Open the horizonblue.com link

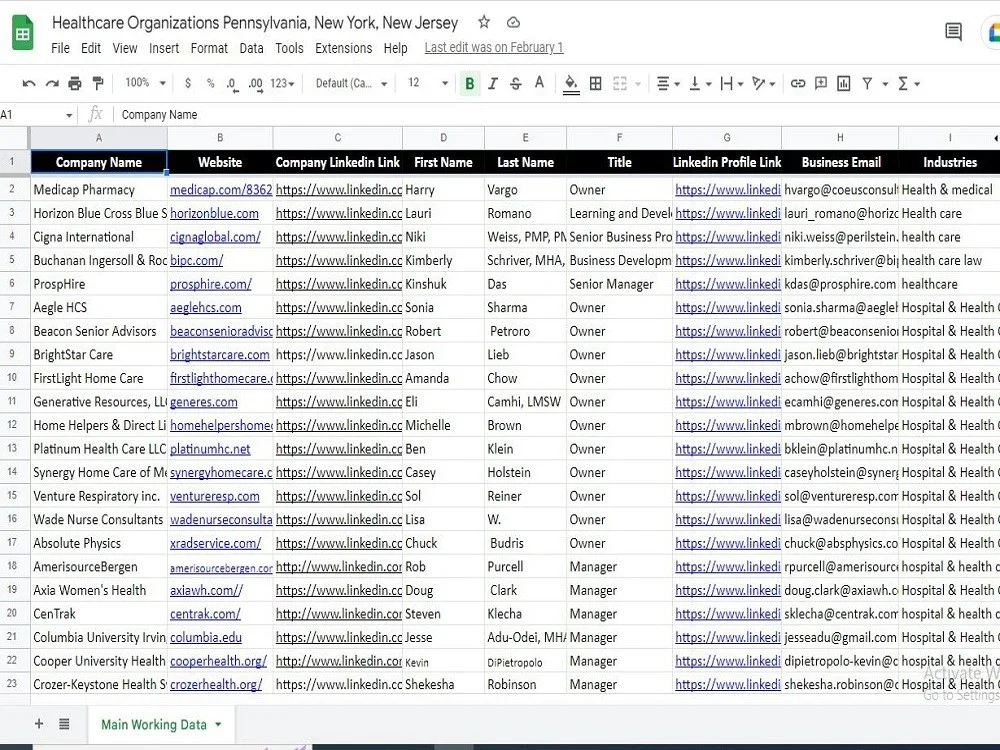click(214, 213)
